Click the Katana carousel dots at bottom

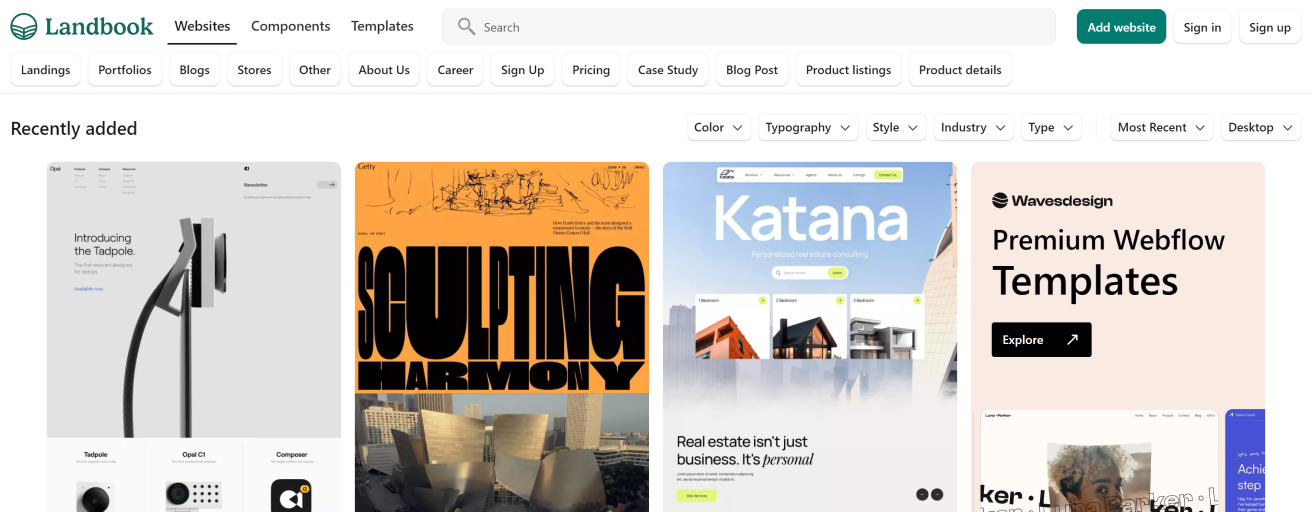tap(930, 494)
